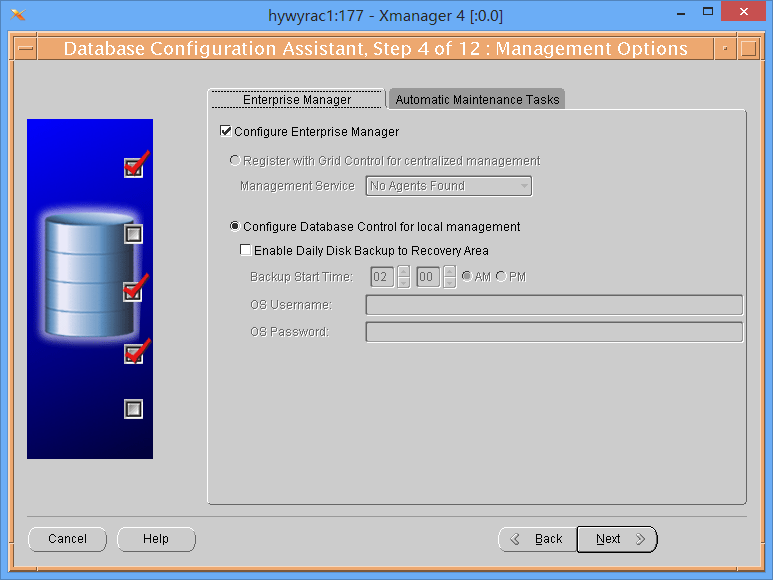Open the window menu button left of title
The height and width of the screenshot is (580, 773).
[x=26, y=48]
